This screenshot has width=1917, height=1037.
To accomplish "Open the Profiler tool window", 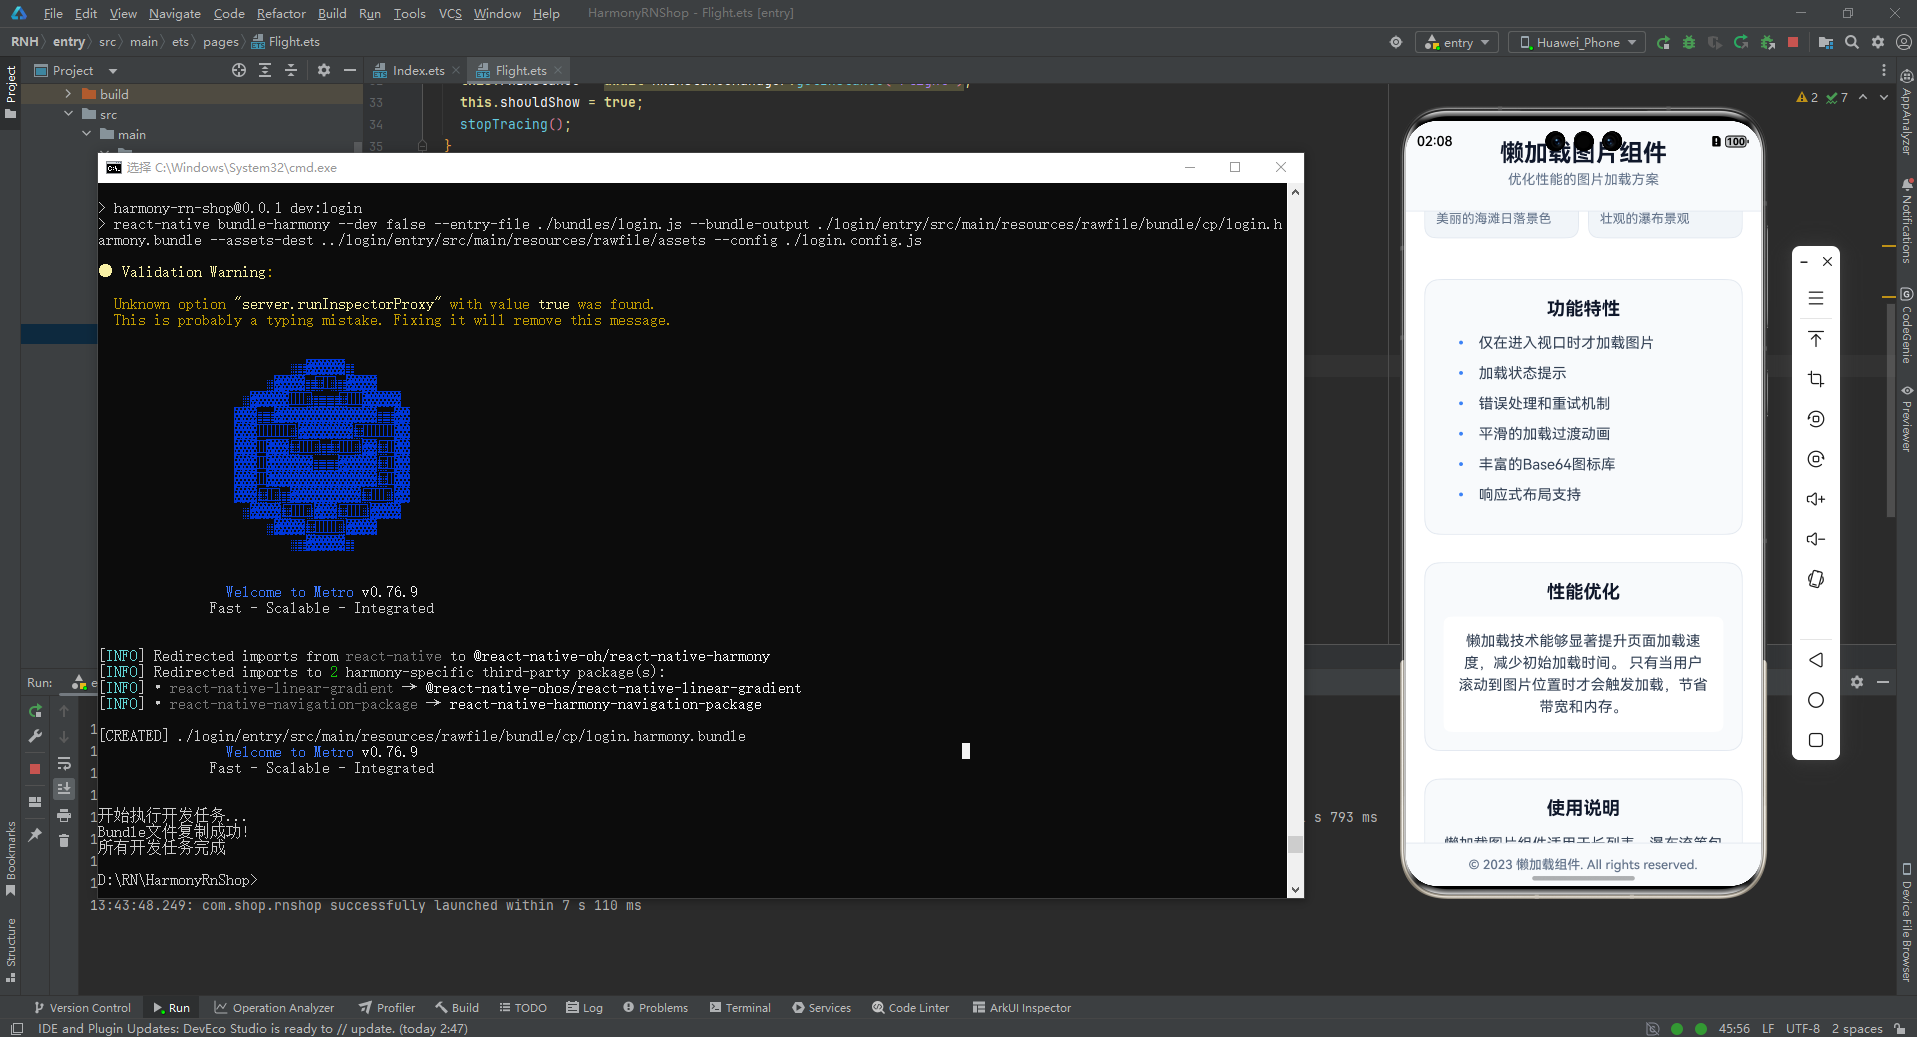I will (387, 1007).
